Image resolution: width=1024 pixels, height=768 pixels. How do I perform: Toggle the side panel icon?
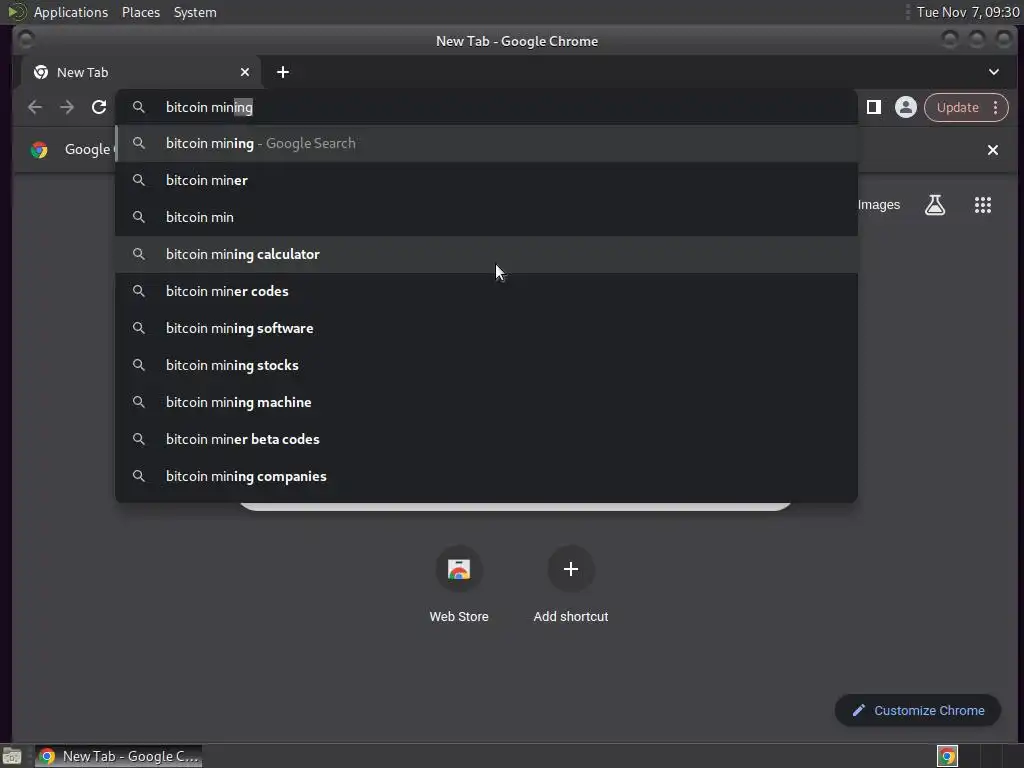tap(873, 107)
